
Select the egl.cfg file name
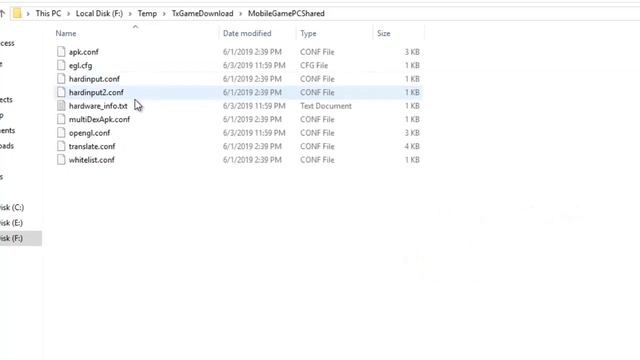[80, 65]
